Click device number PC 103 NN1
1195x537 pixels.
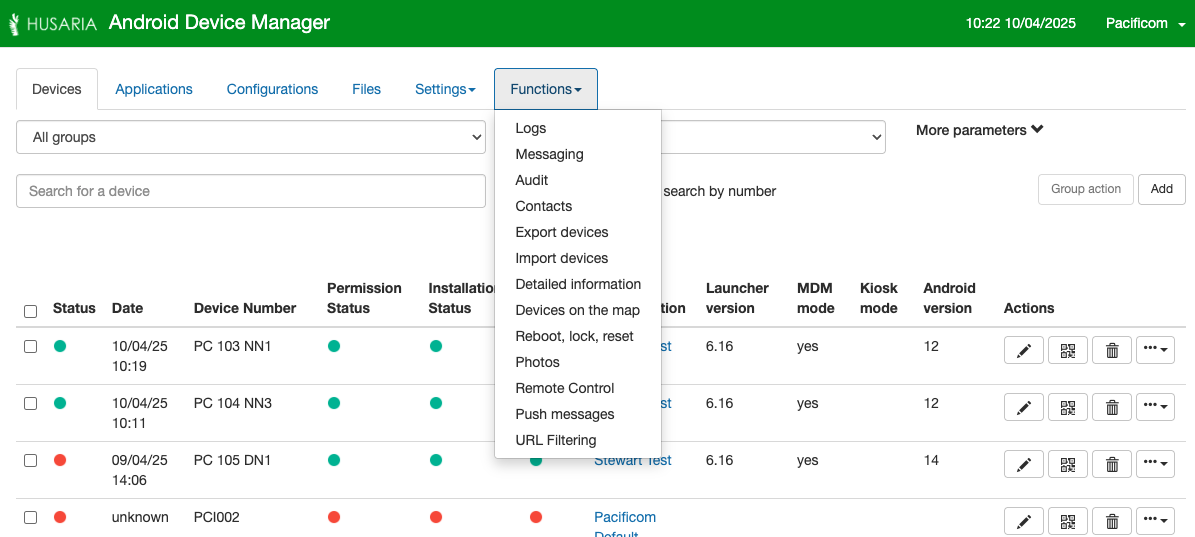[232, 346]
